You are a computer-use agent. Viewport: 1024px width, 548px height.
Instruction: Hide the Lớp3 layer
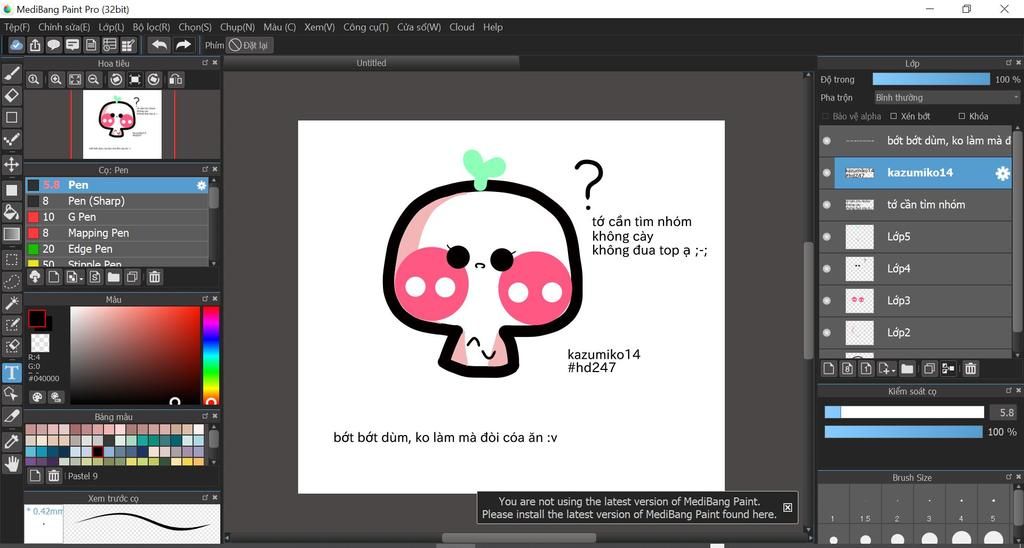click(x=827, y=300)
